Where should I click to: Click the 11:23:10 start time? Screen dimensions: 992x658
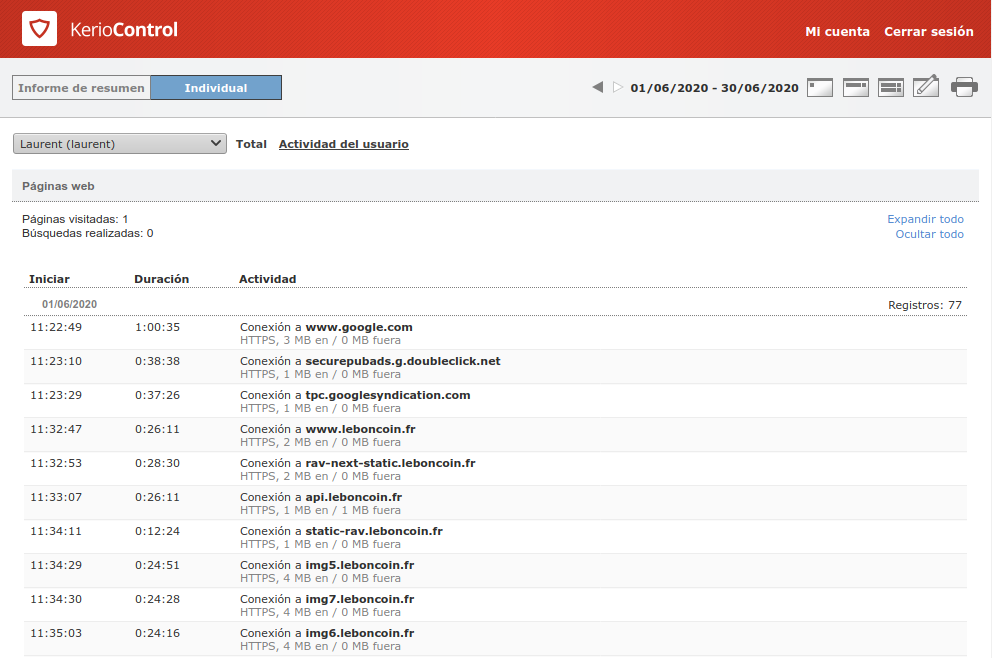tap(56, 361)
